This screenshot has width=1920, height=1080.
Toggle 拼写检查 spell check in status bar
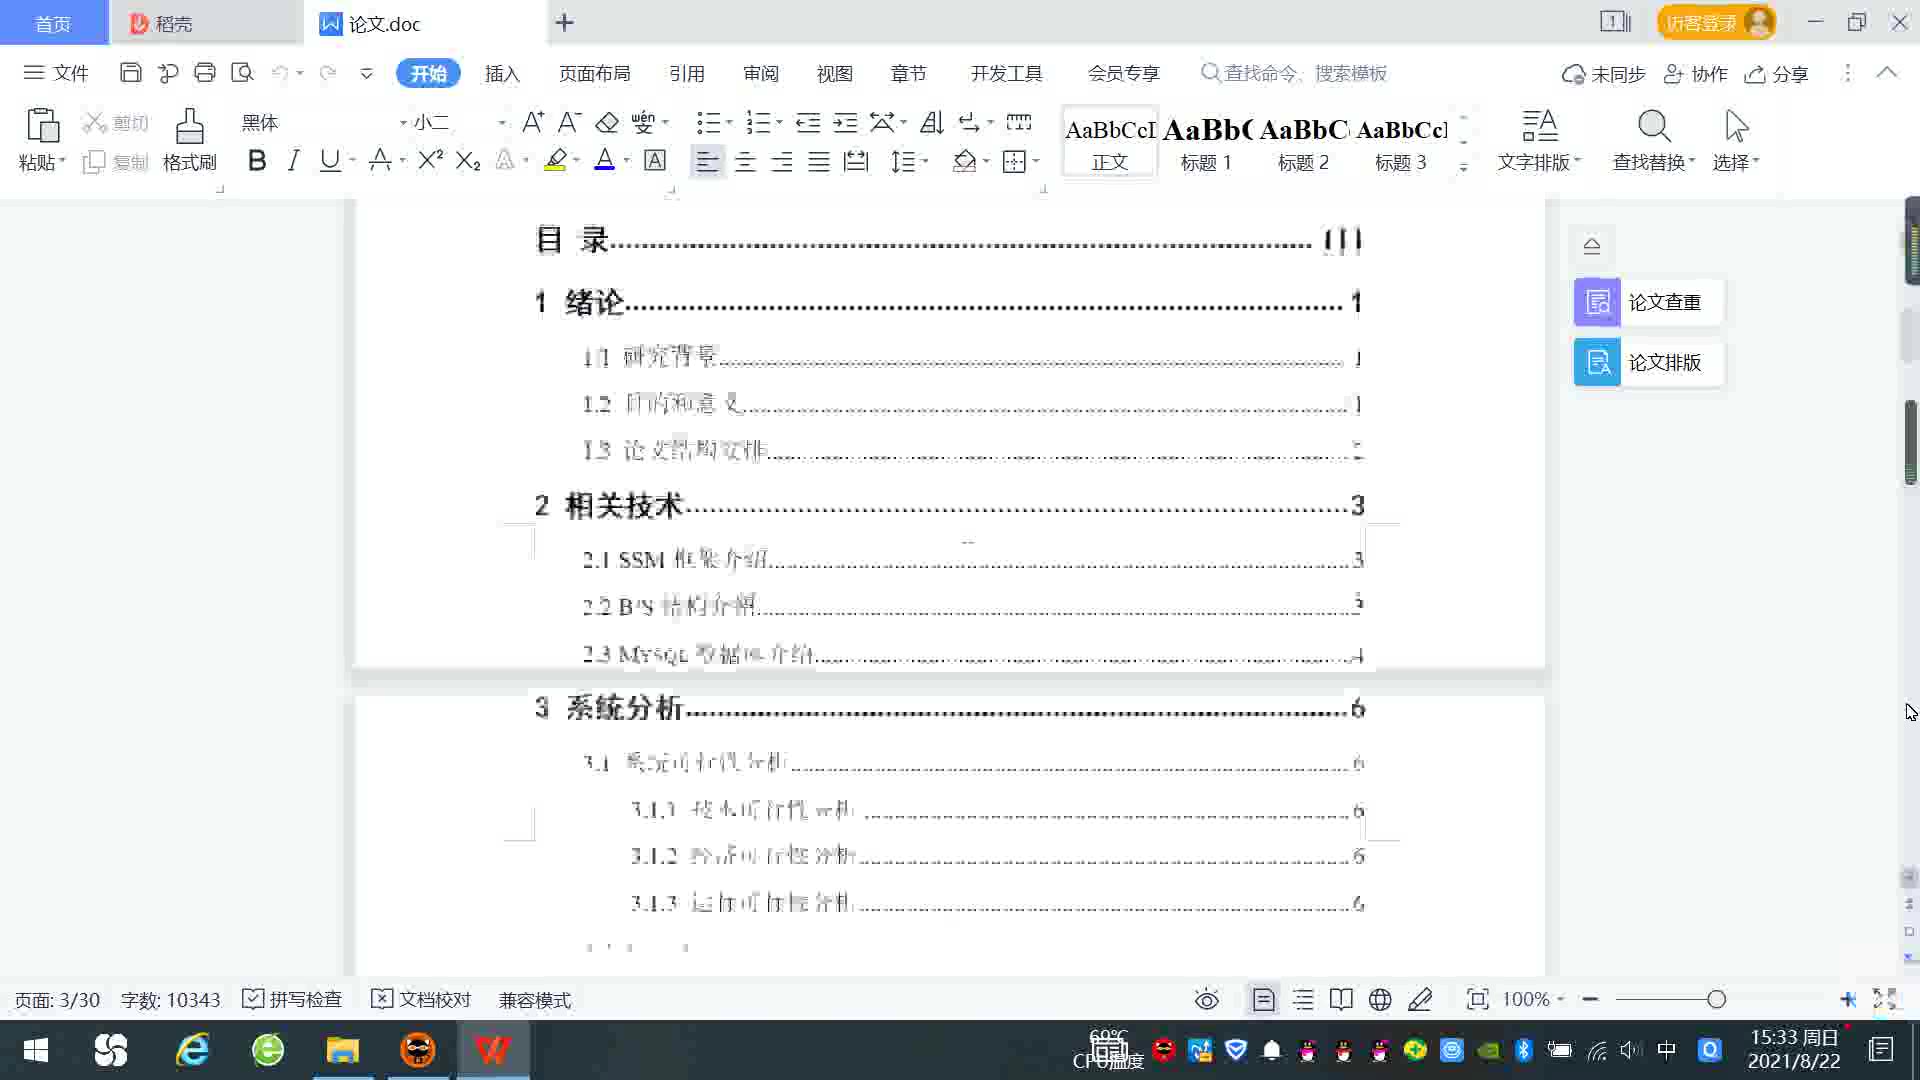pyautogui.click(x=292, y=999)
